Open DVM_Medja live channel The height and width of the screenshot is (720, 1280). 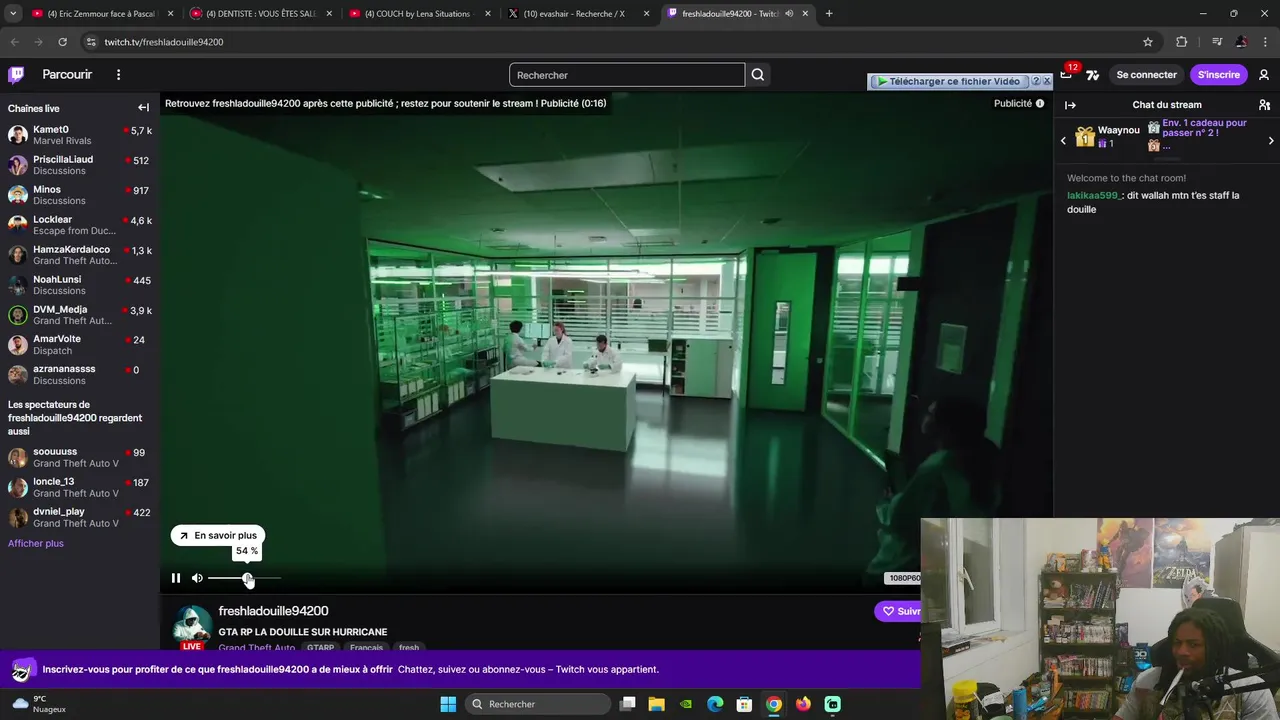pyautogui.click(x=80, y=315)
